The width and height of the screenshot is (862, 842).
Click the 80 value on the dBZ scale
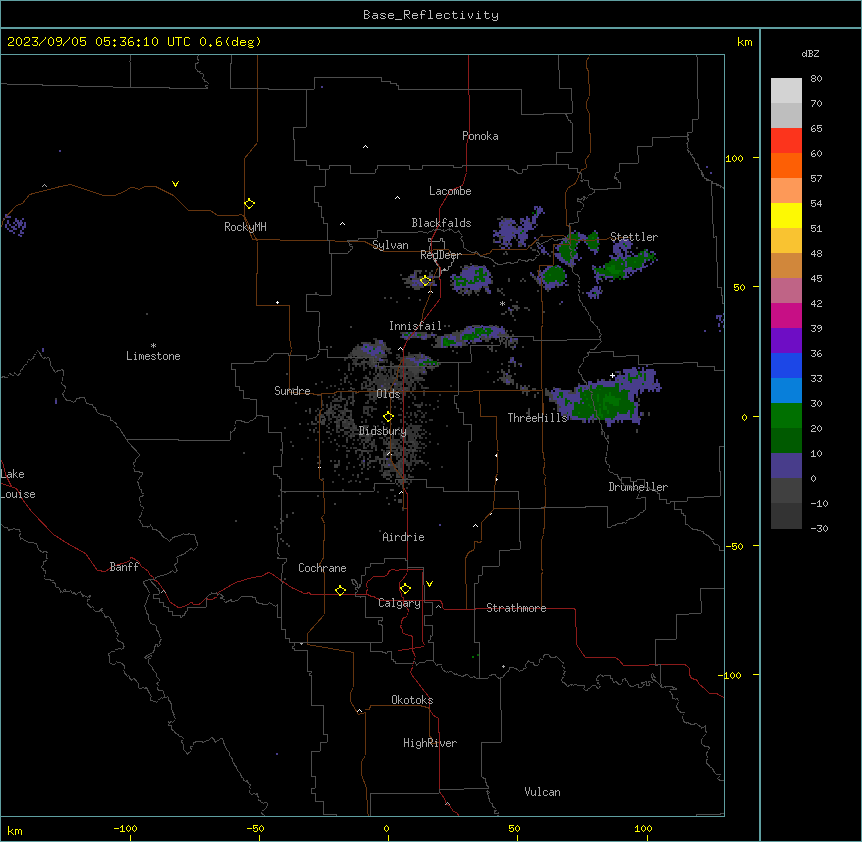(x=816, y=79)
